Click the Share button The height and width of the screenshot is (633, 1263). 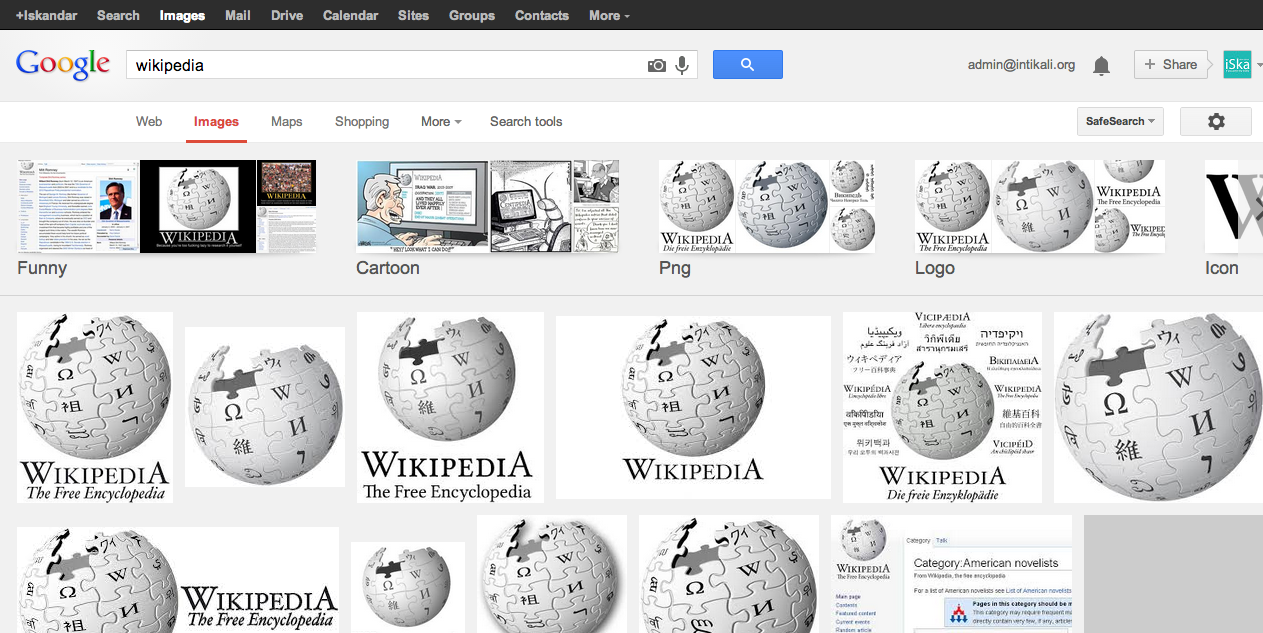tap(1170, 64)
